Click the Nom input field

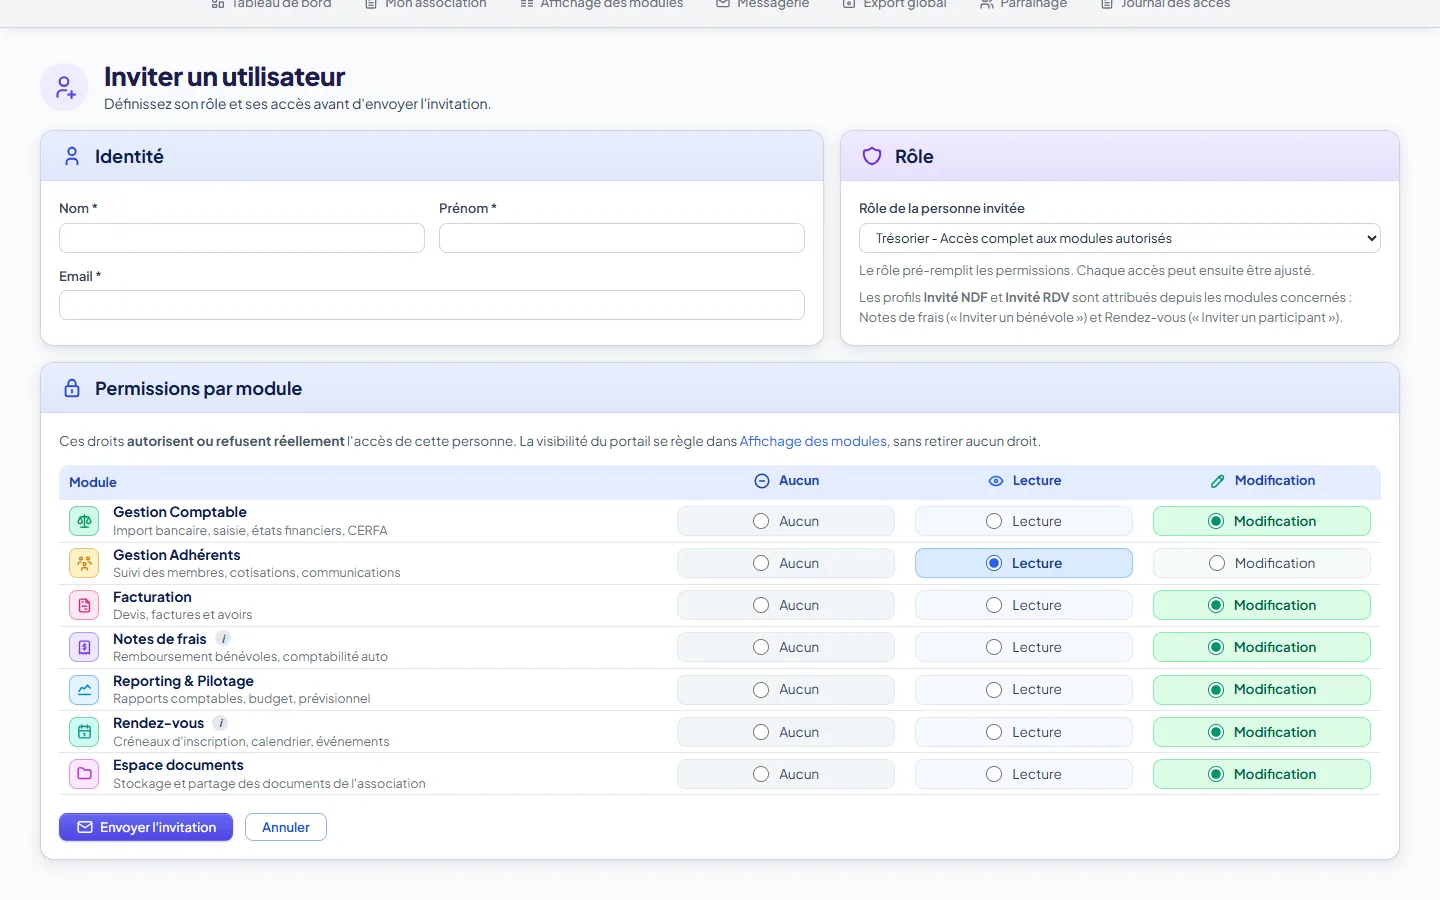pyautogui.click(x=242, y=238)
